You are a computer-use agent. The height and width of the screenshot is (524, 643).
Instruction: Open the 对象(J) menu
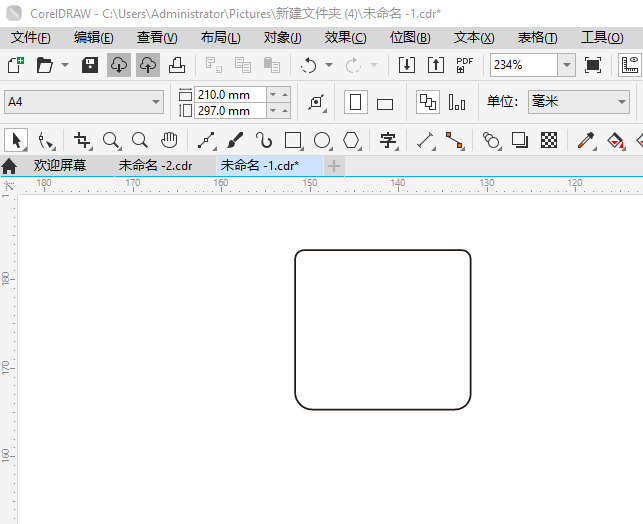[283, 38]
